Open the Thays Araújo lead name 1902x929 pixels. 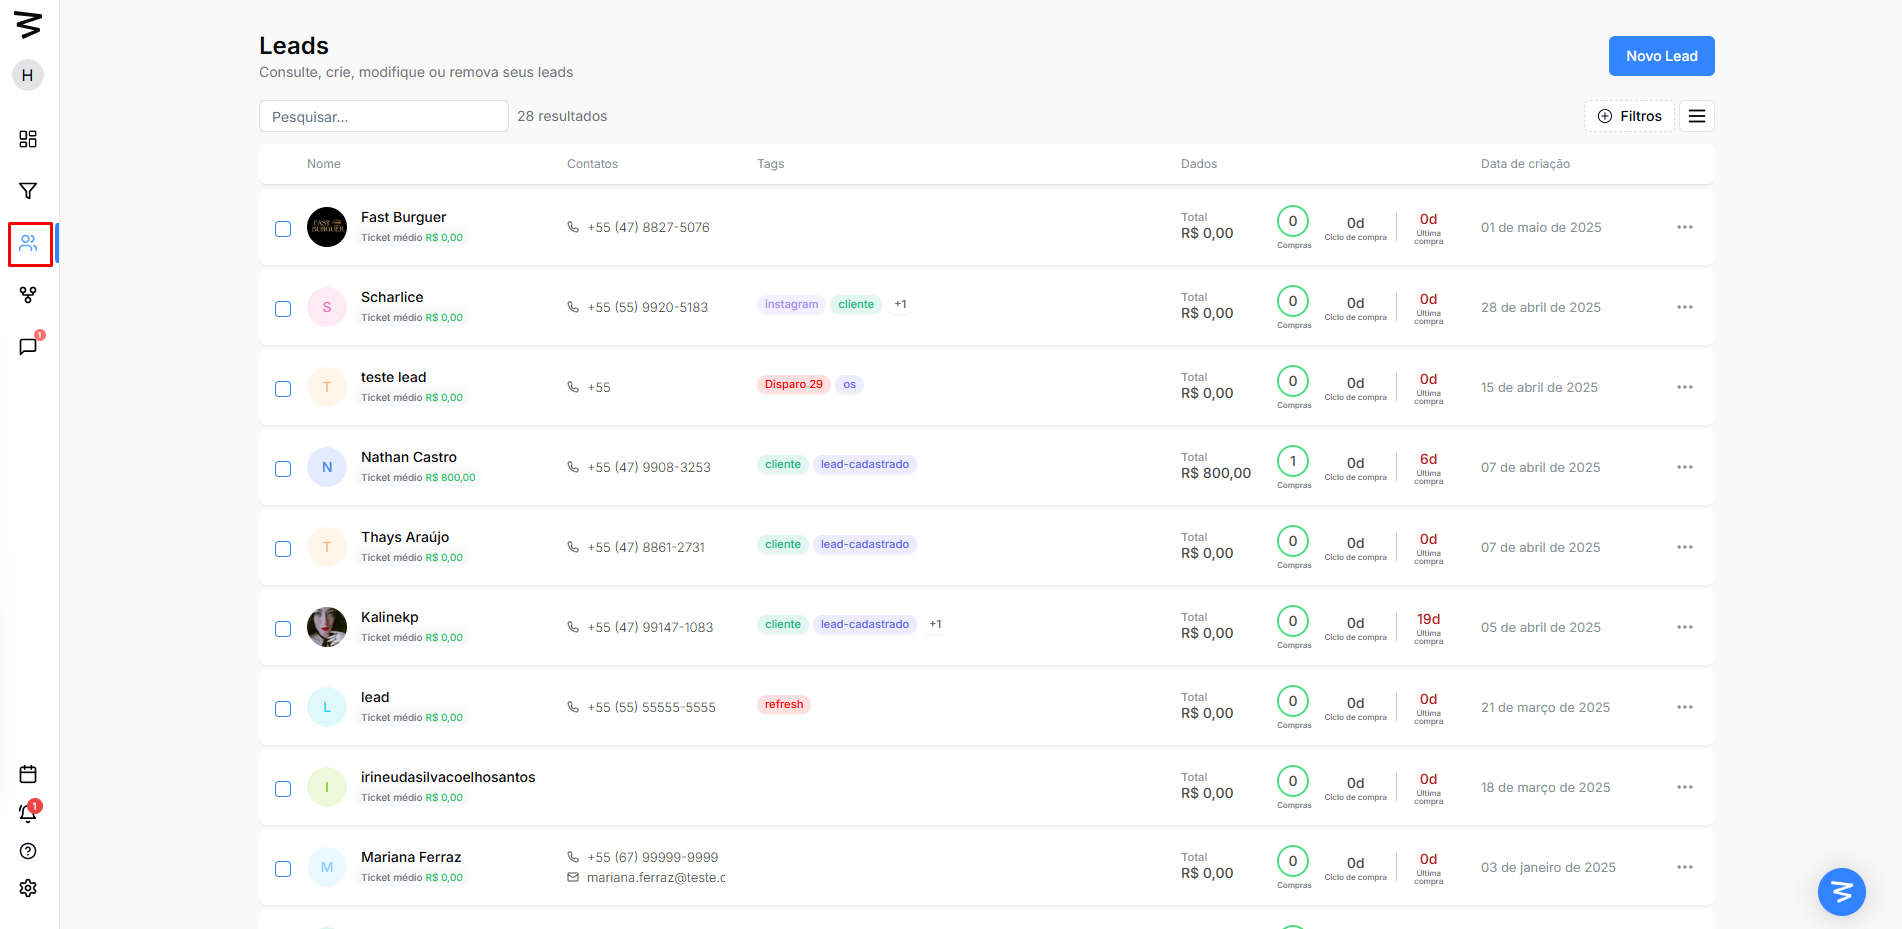(405, 537)
